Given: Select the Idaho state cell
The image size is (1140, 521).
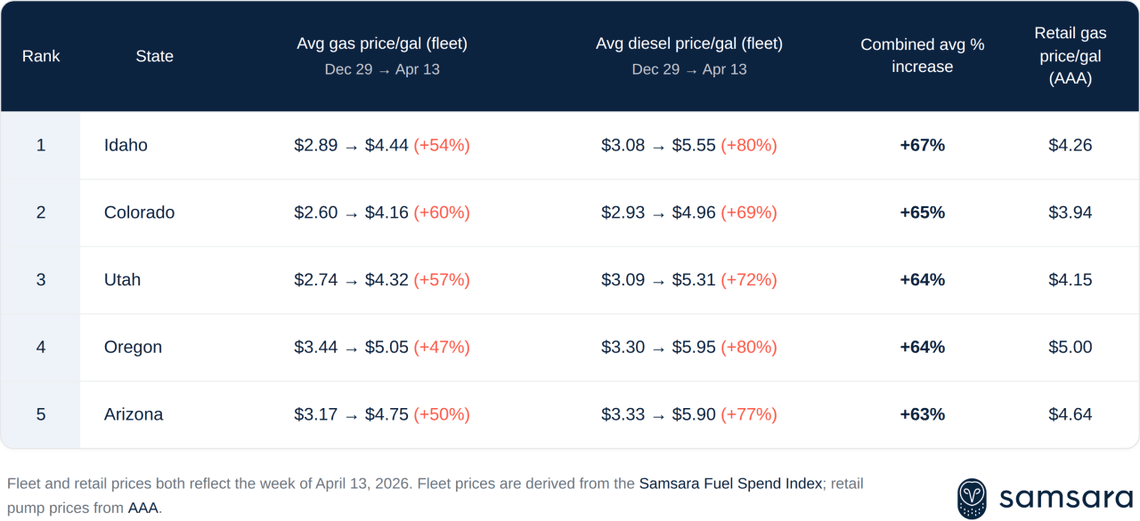Looking at the screenshot, I should click(x=126, y=145).
